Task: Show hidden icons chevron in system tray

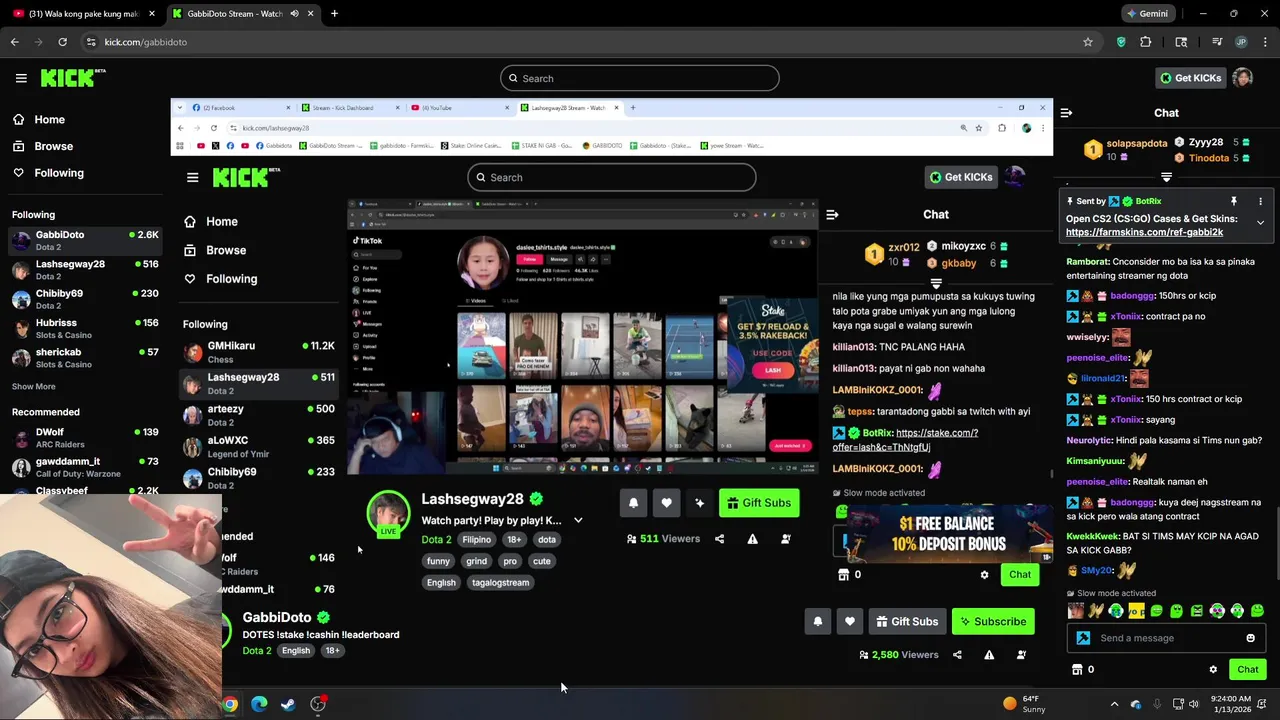Action: [x=1114, y=704]
